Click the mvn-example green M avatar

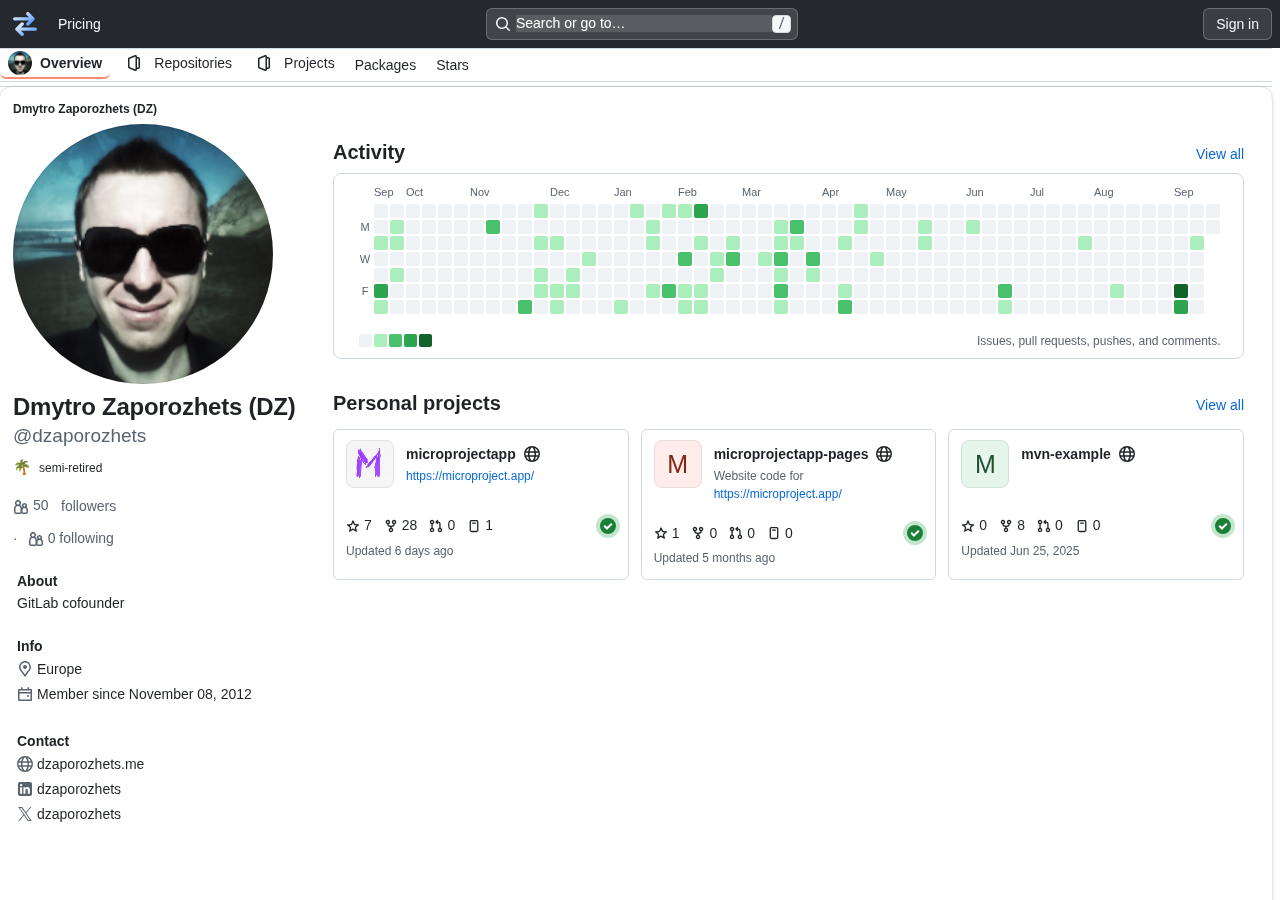pyautogui.click(x=985, y=464)
